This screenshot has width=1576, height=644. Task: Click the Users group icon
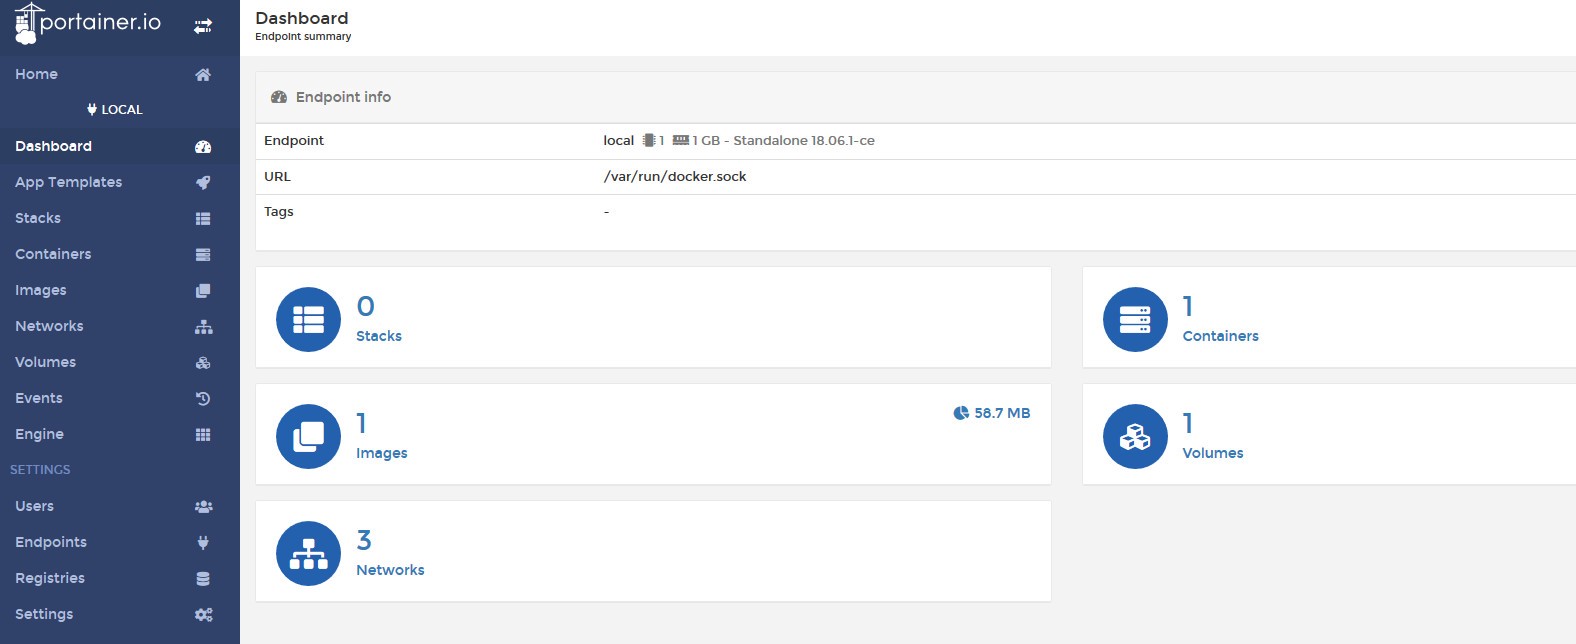203,507
